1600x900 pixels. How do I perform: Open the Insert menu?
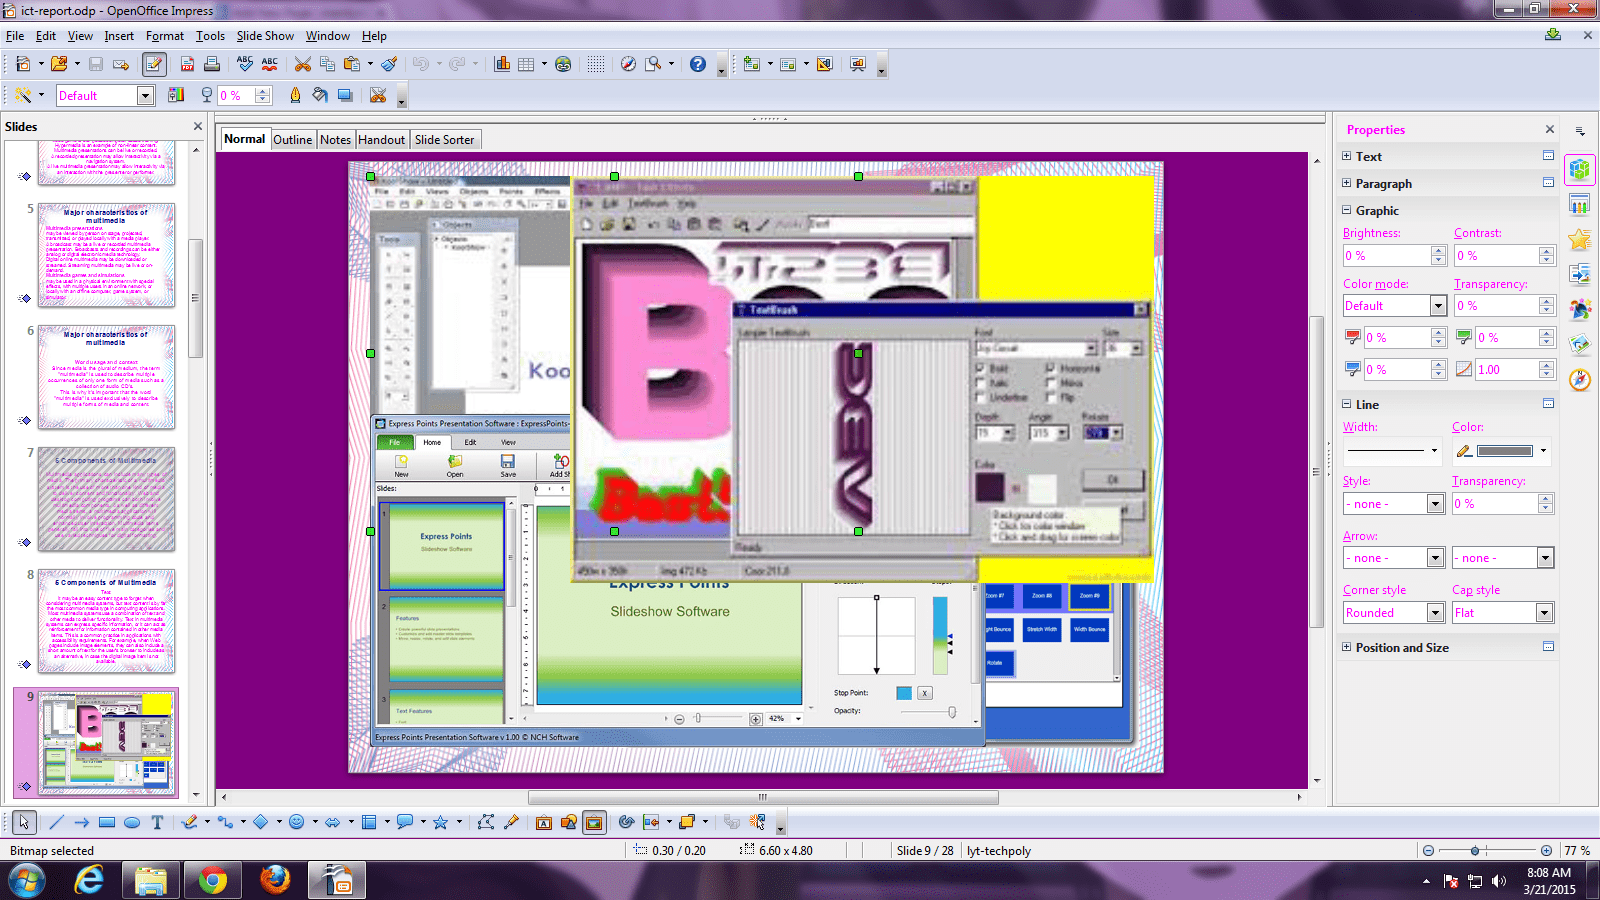pos(119,36)
